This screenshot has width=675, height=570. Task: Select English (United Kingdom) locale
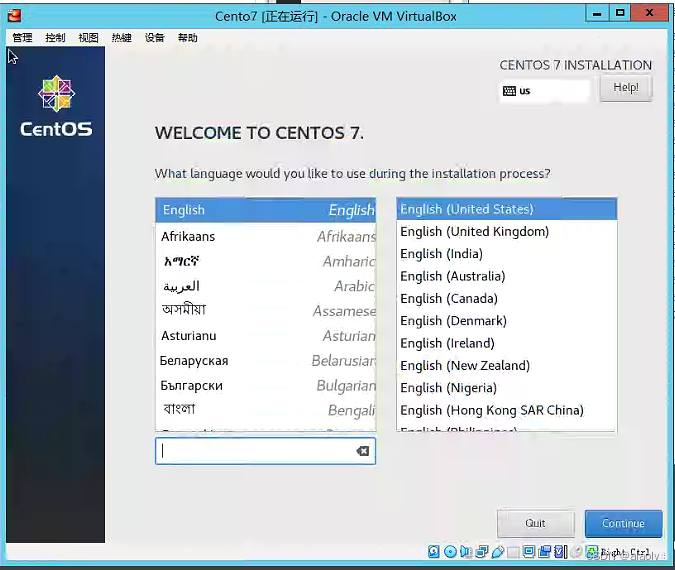[x=507, y=232]
